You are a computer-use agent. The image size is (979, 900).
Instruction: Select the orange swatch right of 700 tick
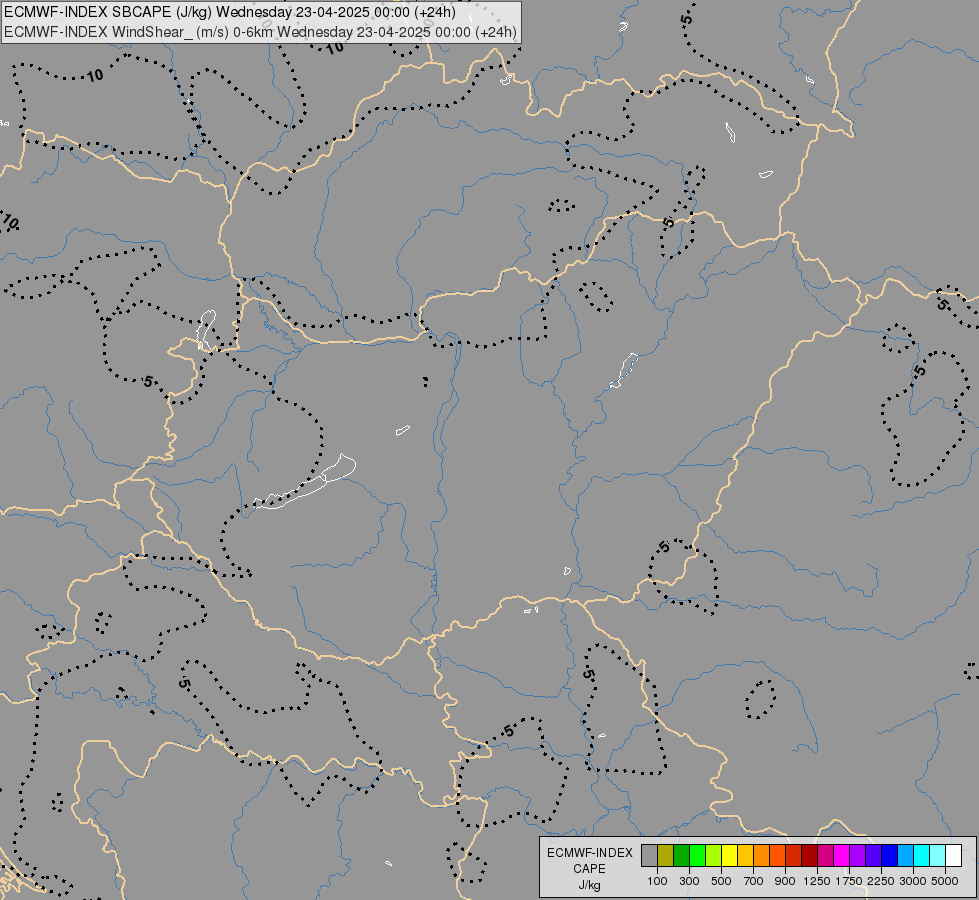(x=762, y=855)
